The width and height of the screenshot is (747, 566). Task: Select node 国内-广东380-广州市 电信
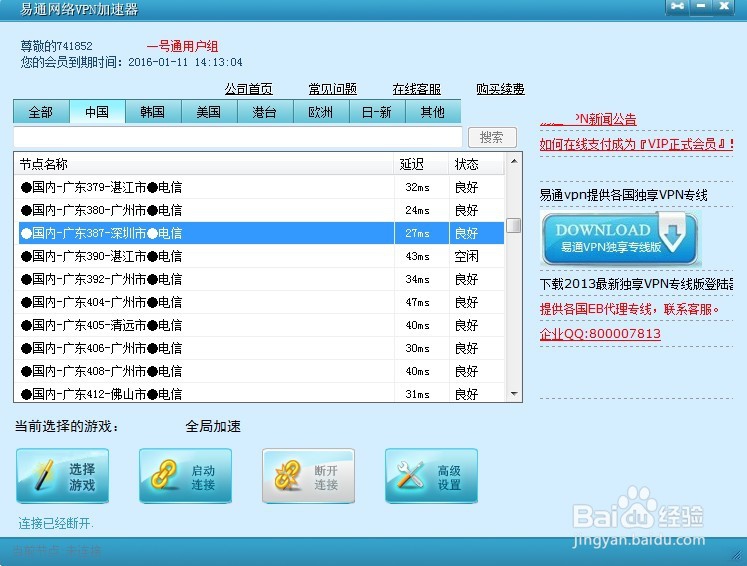[261, 210]
